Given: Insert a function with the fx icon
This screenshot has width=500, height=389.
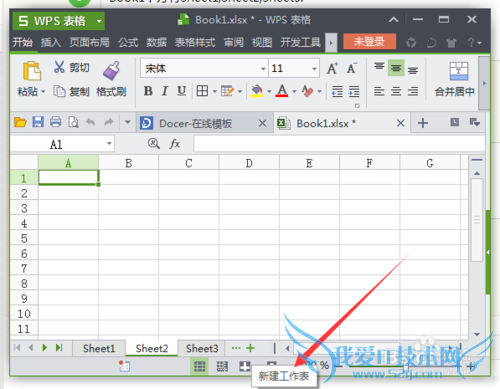Looking at the screenshot, I should pos(175,144).
